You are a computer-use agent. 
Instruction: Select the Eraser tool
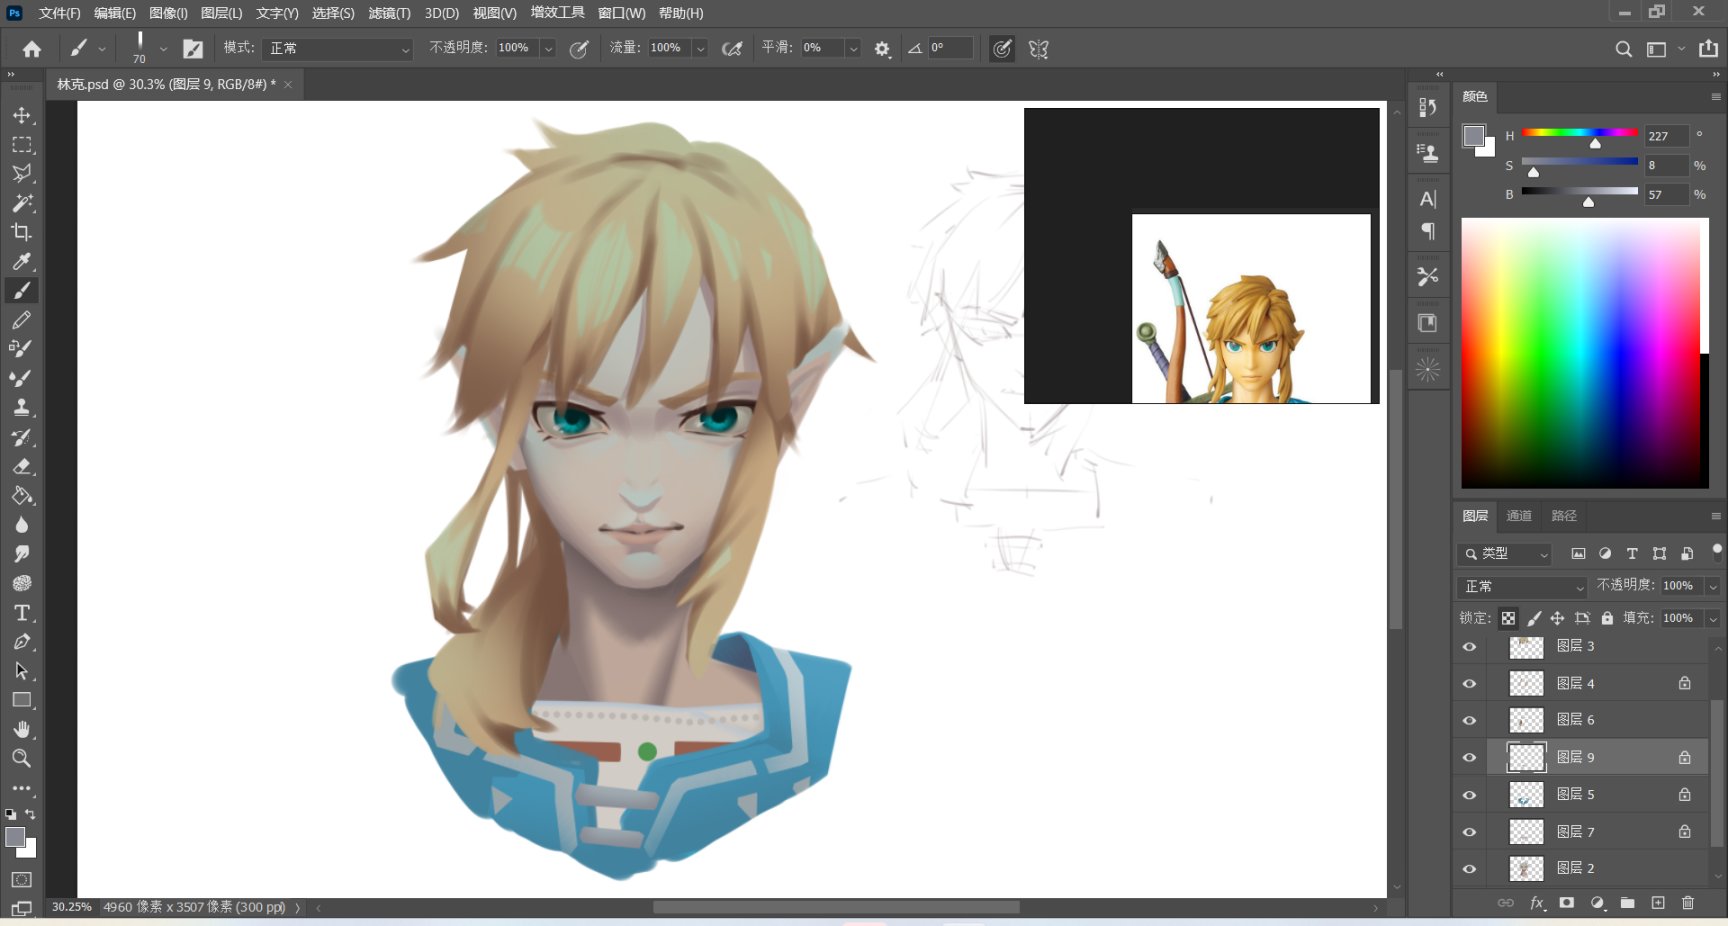coord(22,466)
